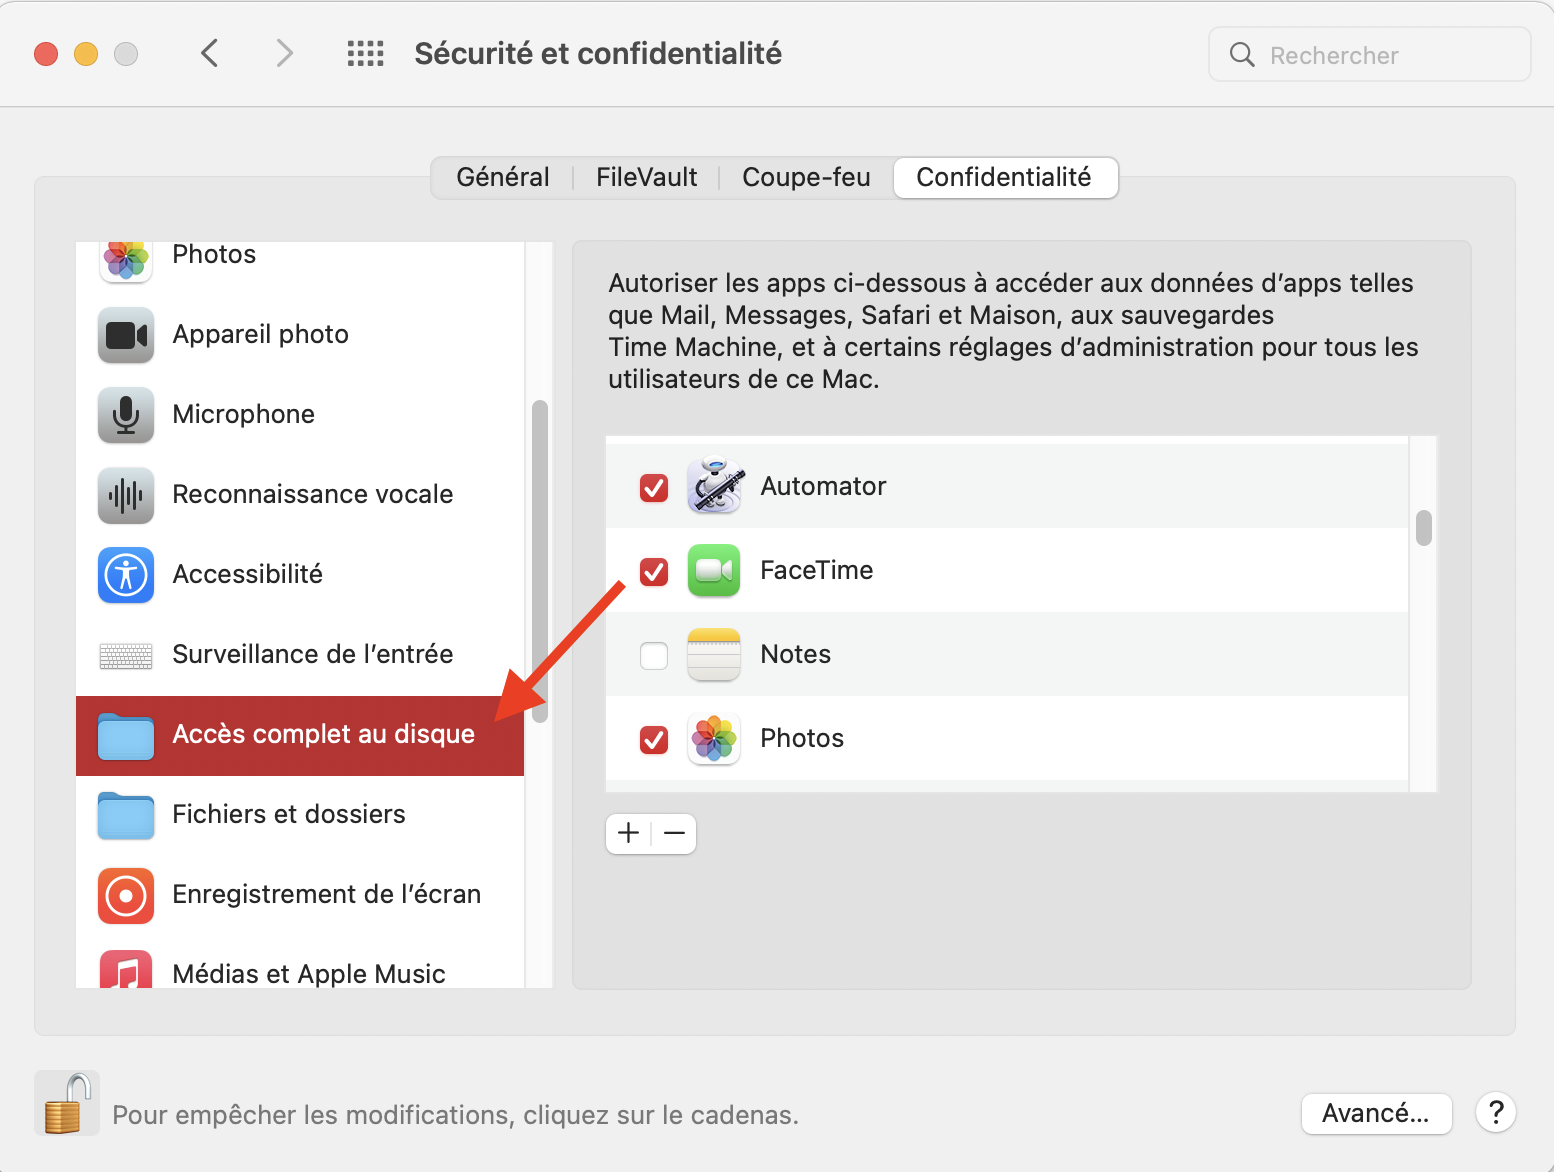1554x1172 pixels.
Task: Select Reconnaissance vocale waveform icon
Action: [x=126, y=495]
